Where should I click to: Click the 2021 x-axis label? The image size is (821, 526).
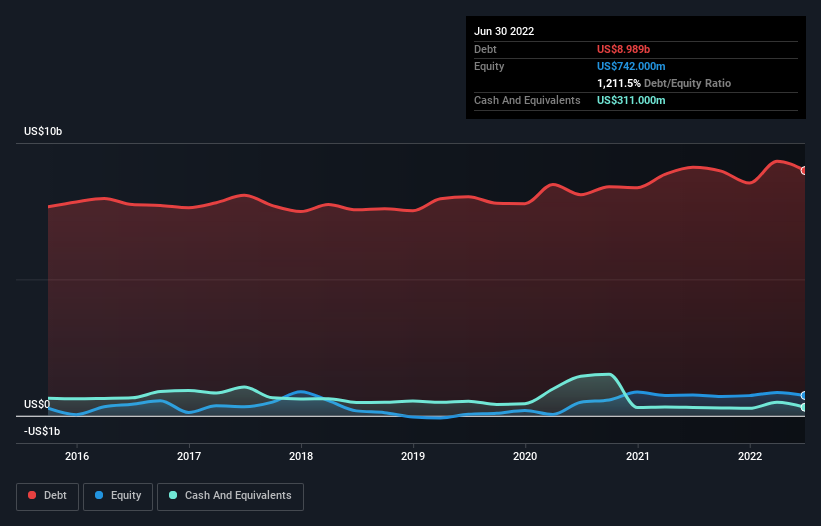(638, 456)
